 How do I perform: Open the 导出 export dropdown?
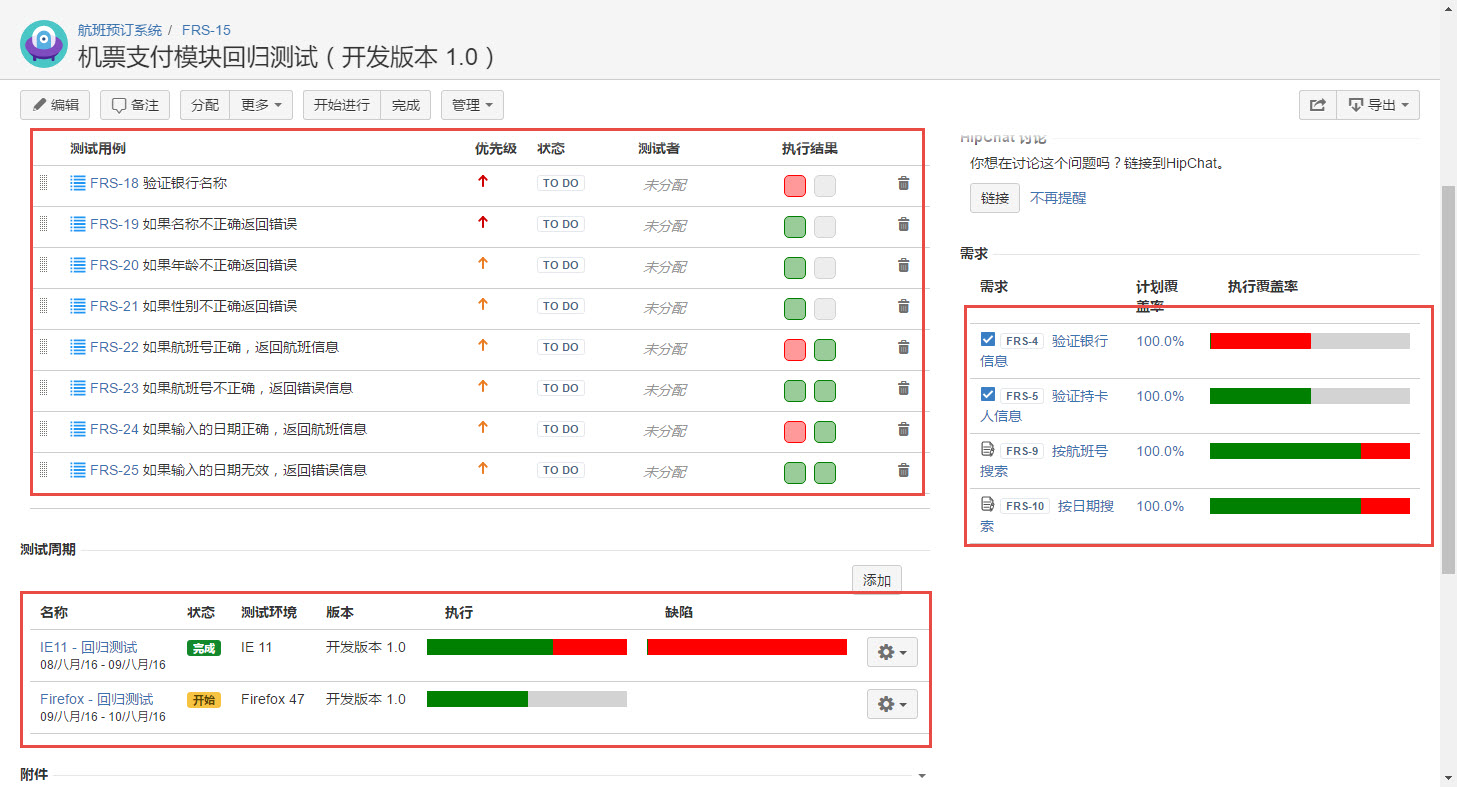[x=1378, y=105]
